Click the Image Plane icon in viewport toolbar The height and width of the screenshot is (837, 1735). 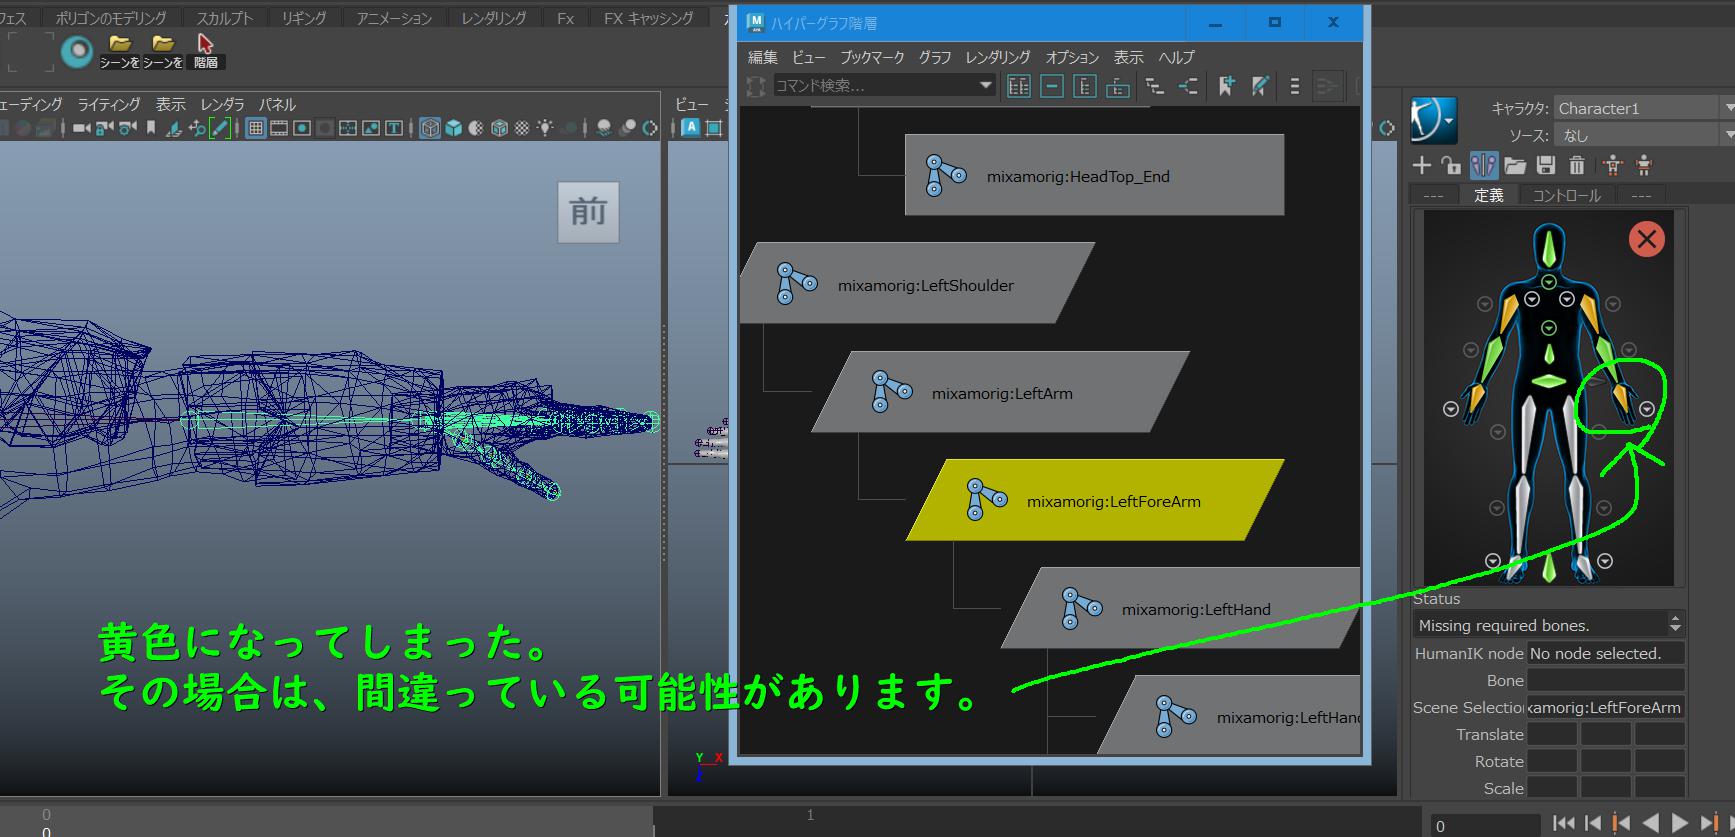coord(174,128)
